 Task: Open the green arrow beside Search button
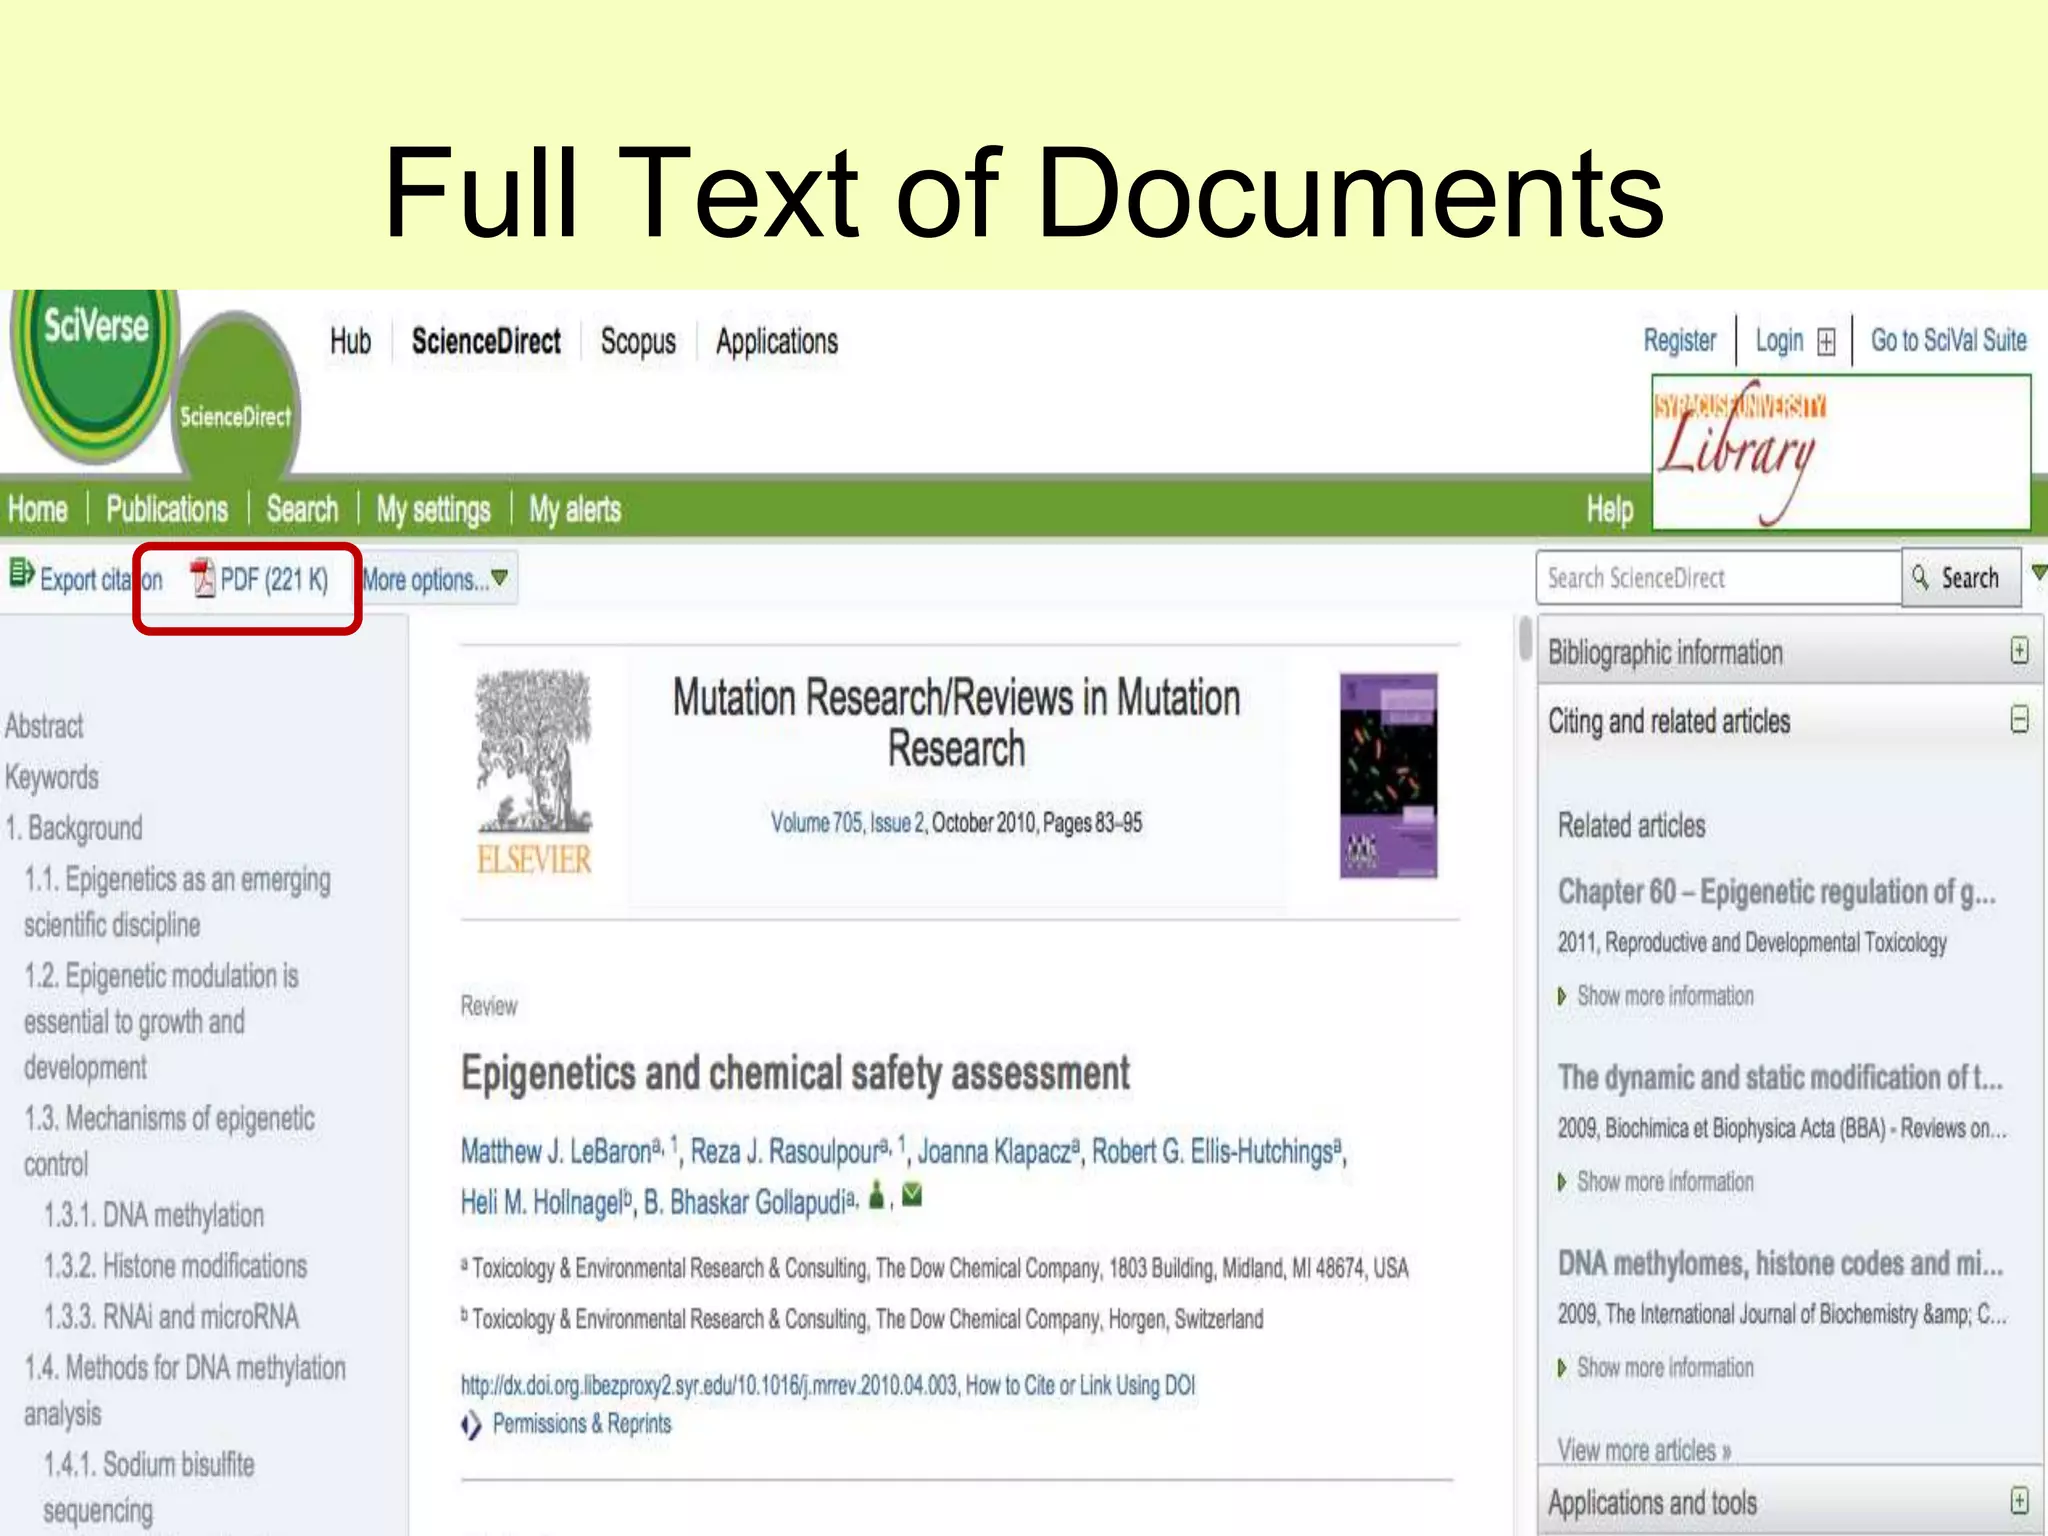coord(2038,573)
